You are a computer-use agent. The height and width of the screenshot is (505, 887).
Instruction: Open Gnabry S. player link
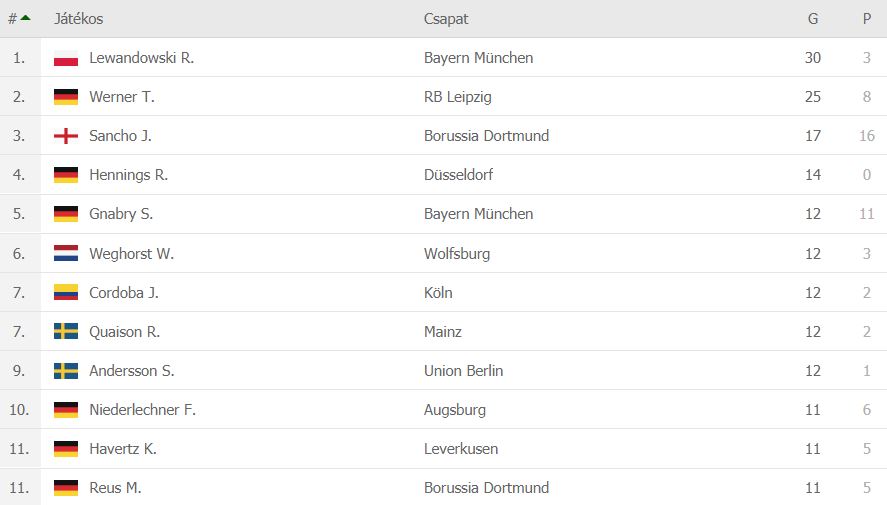click(120, 214)
